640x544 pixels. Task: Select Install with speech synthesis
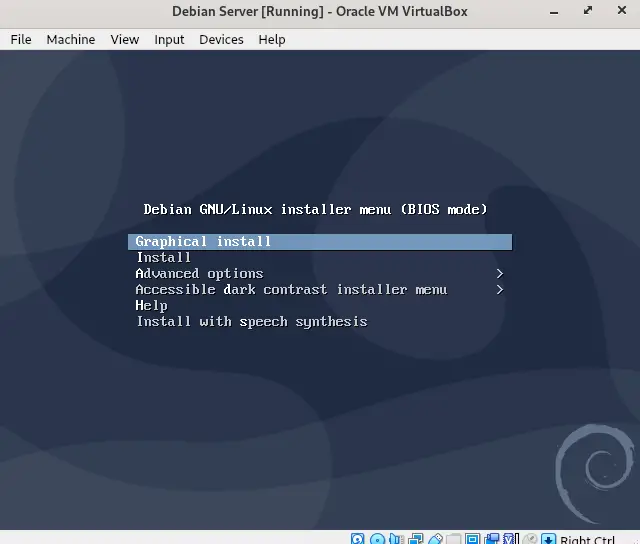coord(251,322)
